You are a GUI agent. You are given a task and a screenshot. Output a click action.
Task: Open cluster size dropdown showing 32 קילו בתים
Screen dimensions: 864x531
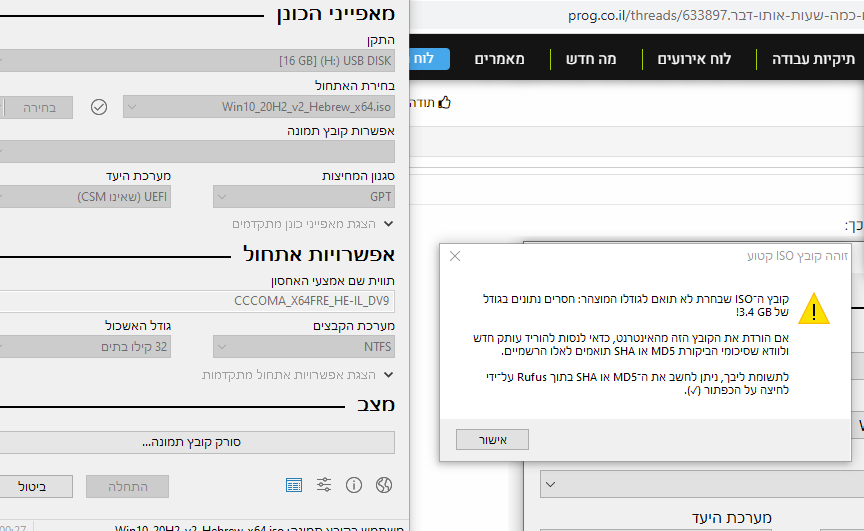pos(85,346)
